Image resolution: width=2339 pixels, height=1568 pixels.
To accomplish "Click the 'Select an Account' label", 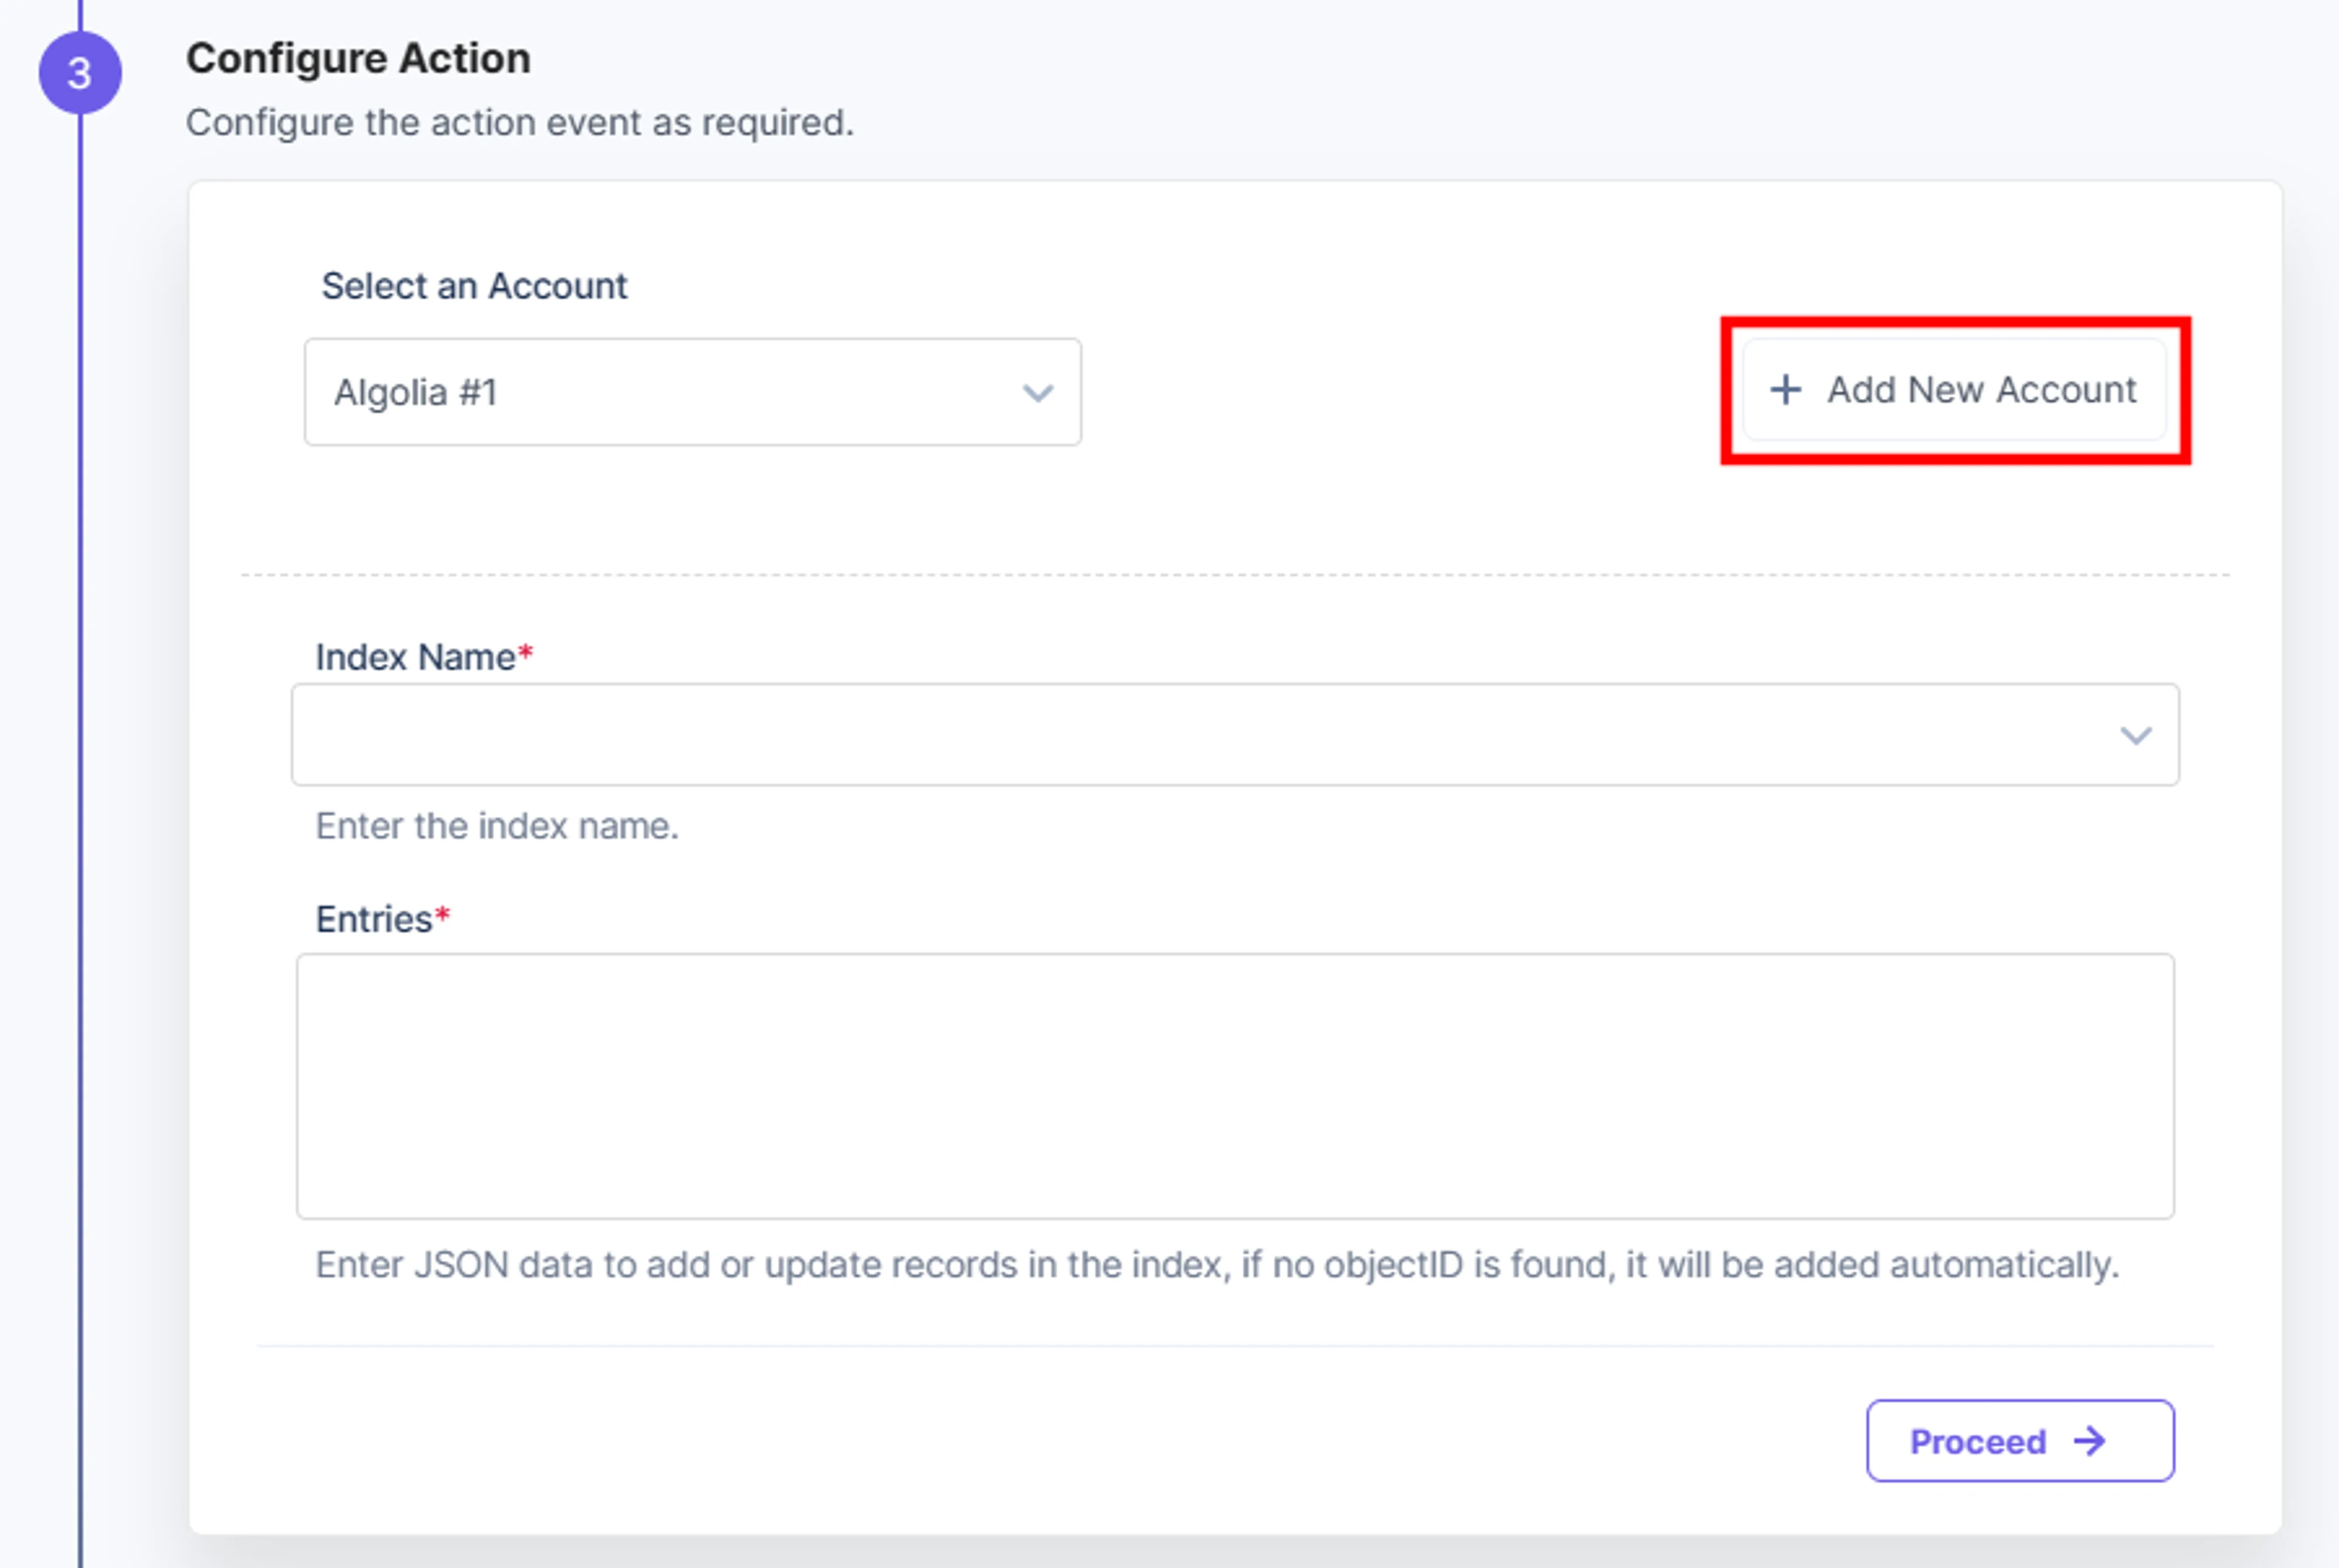I will point(474,286).
